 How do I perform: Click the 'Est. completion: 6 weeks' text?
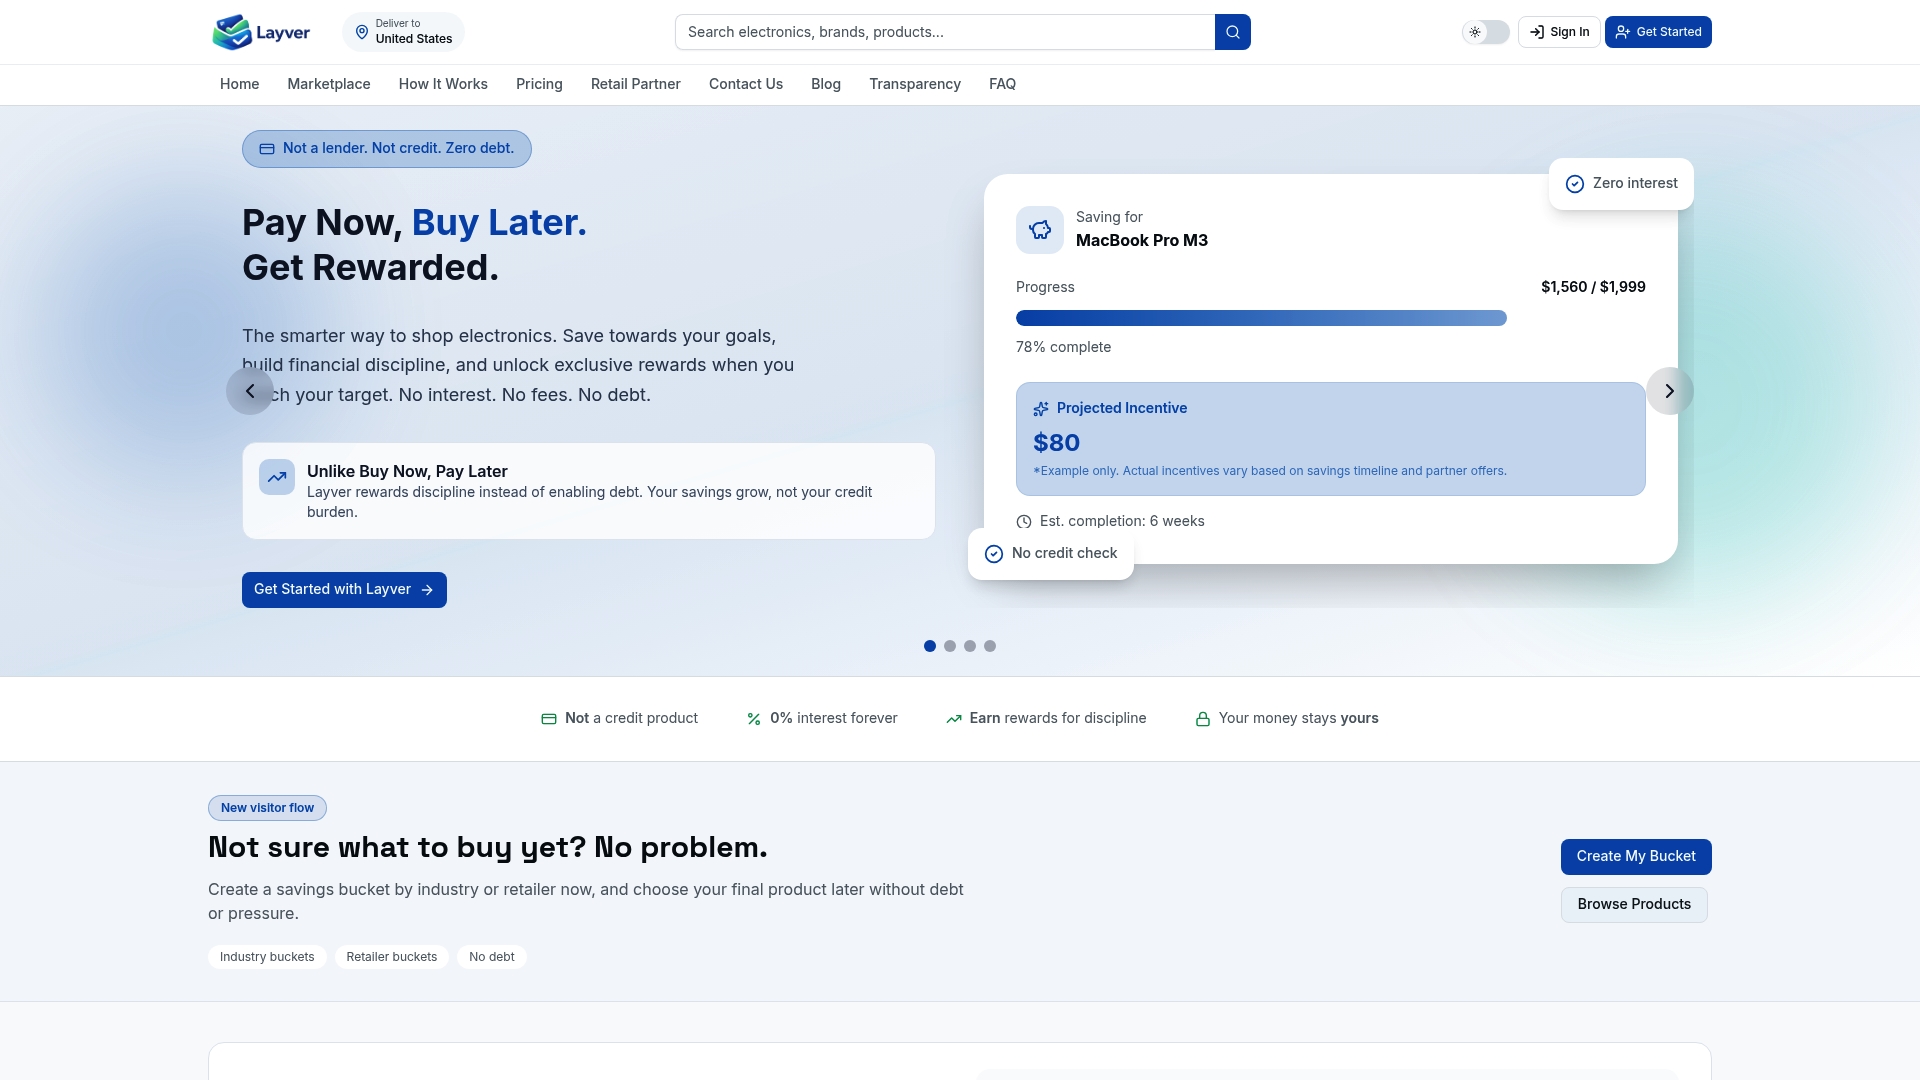(x=1122, y=521)
